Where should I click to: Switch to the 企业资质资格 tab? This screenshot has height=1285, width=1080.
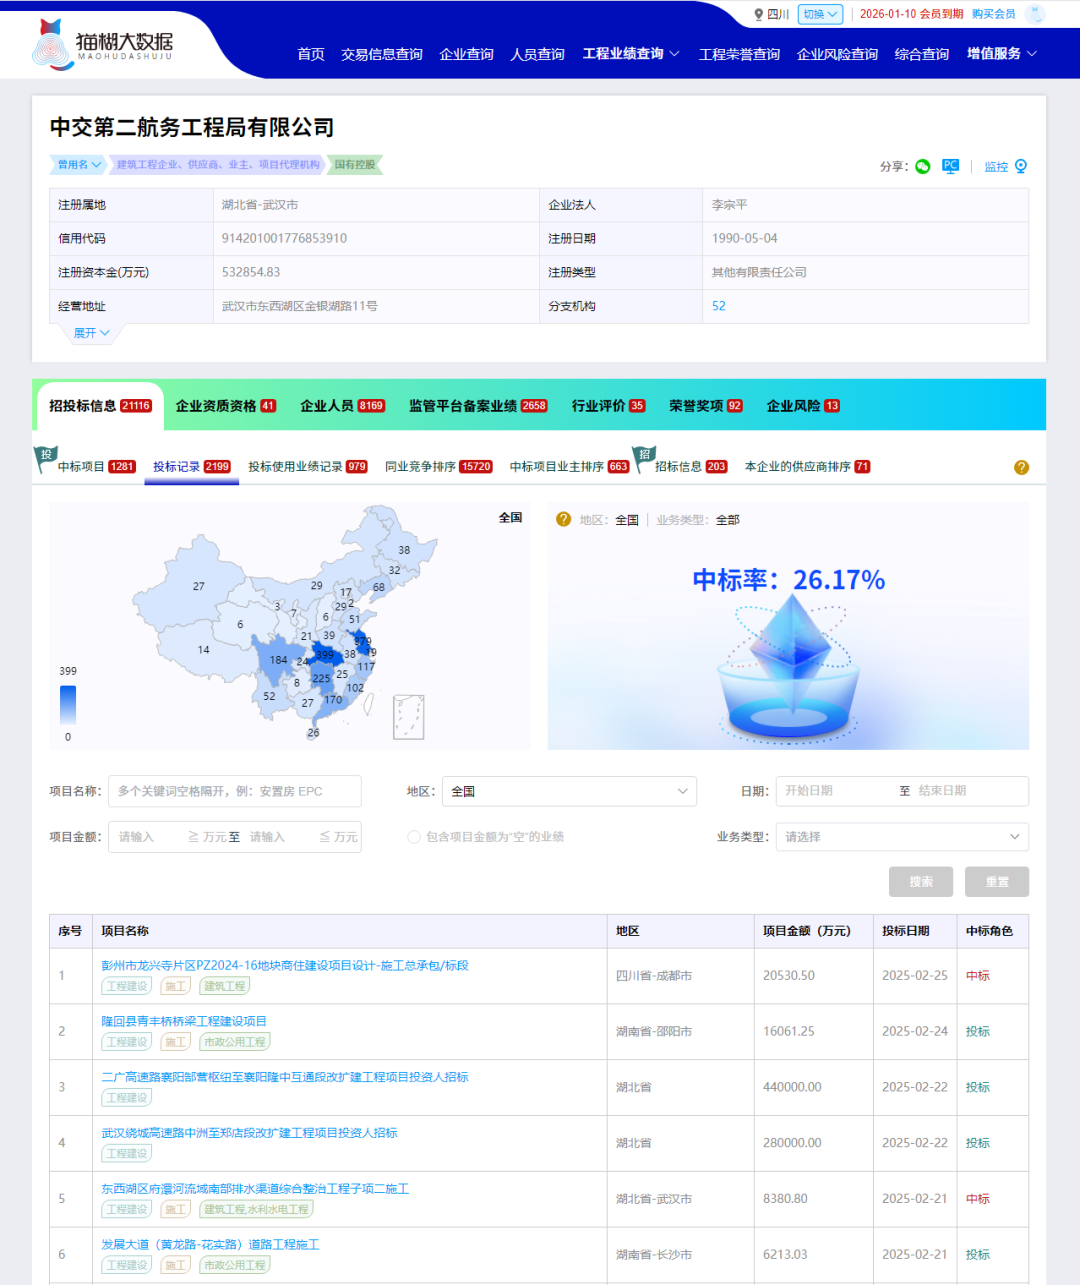click(x=225, y=406)
